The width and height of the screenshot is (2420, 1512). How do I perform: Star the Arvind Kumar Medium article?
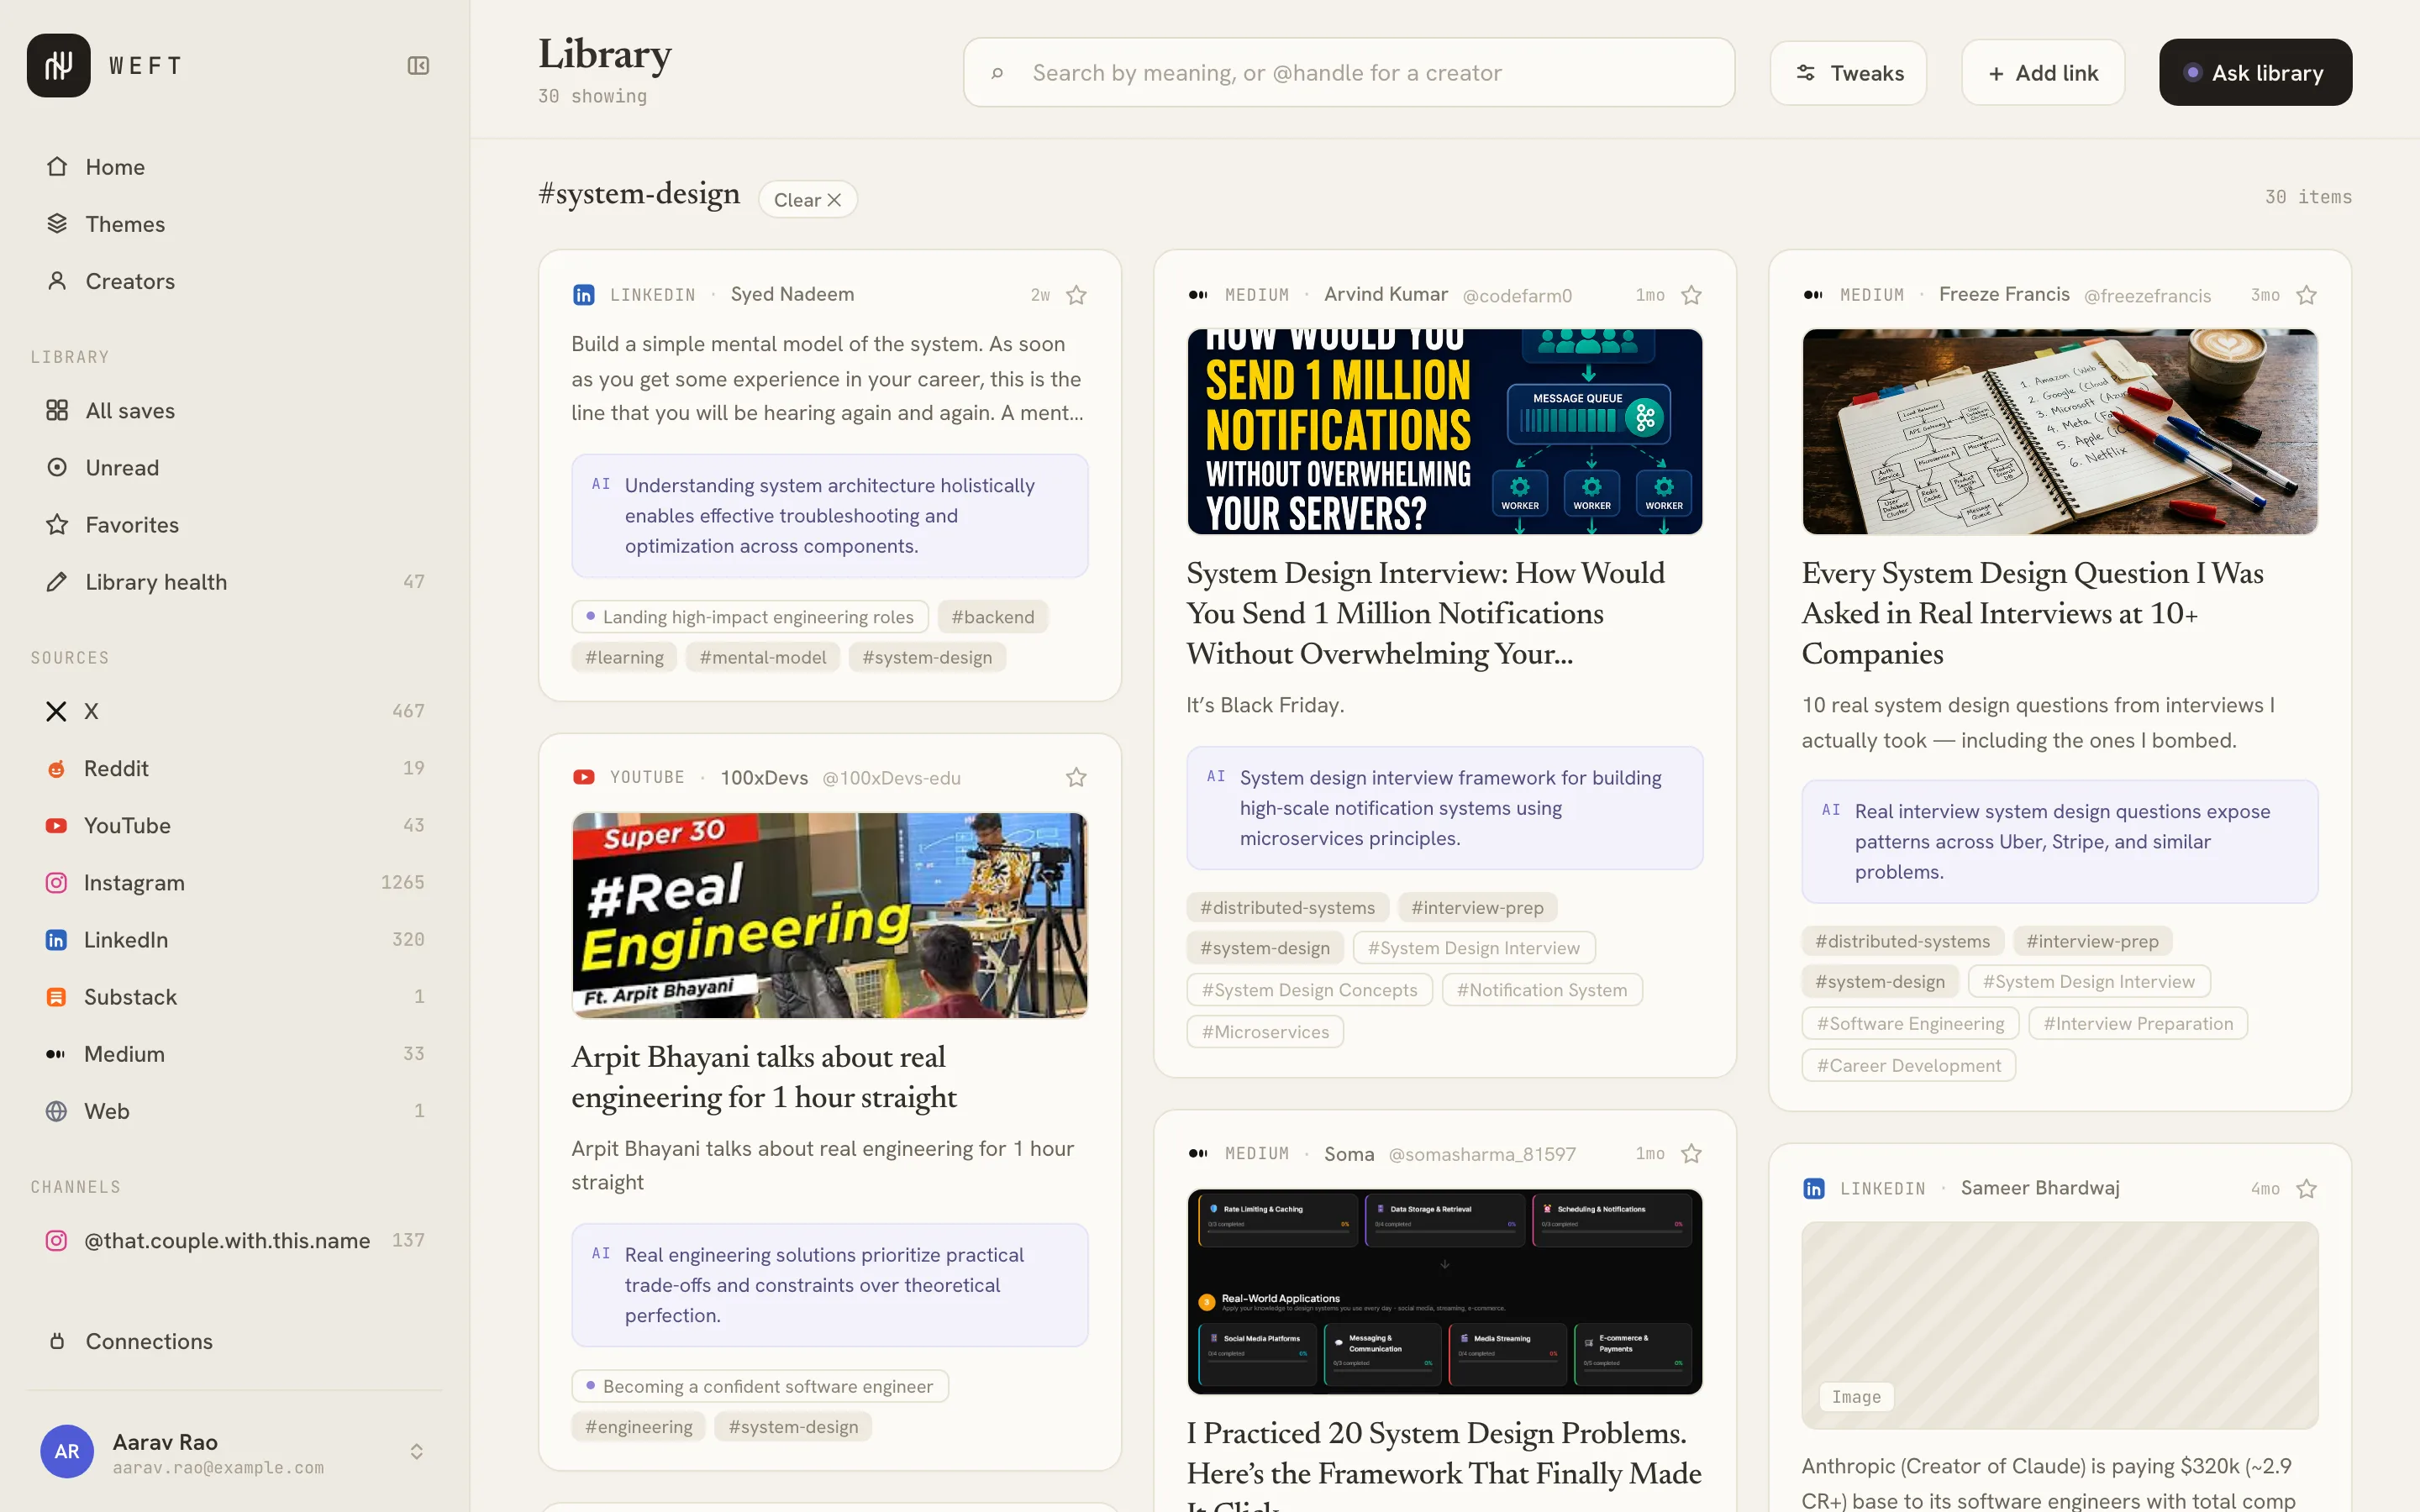tap(1691, 295)
